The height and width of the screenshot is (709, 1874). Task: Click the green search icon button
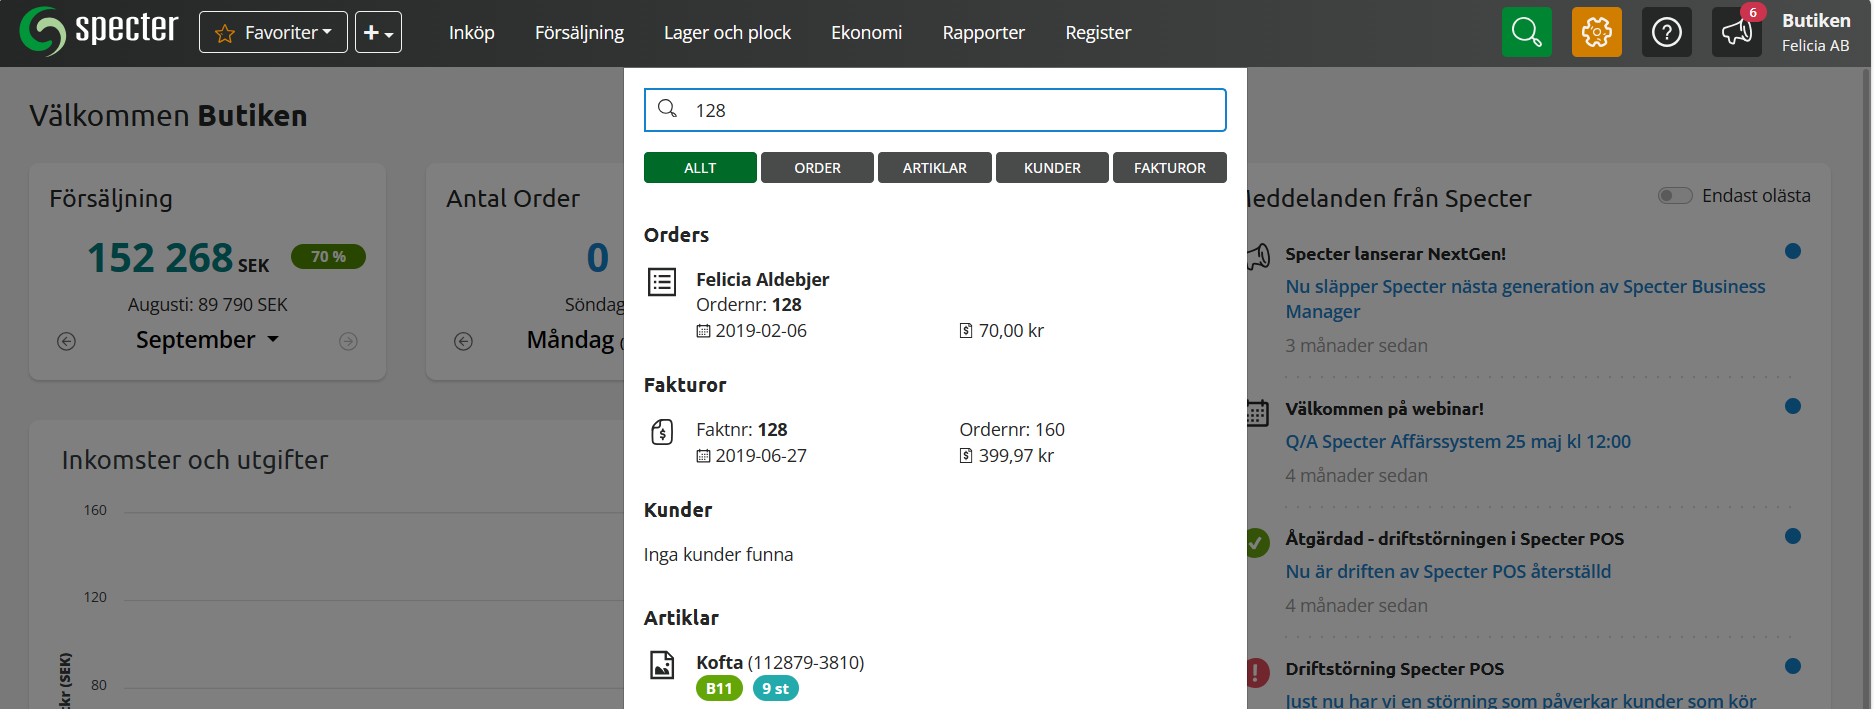point(1526,32)
